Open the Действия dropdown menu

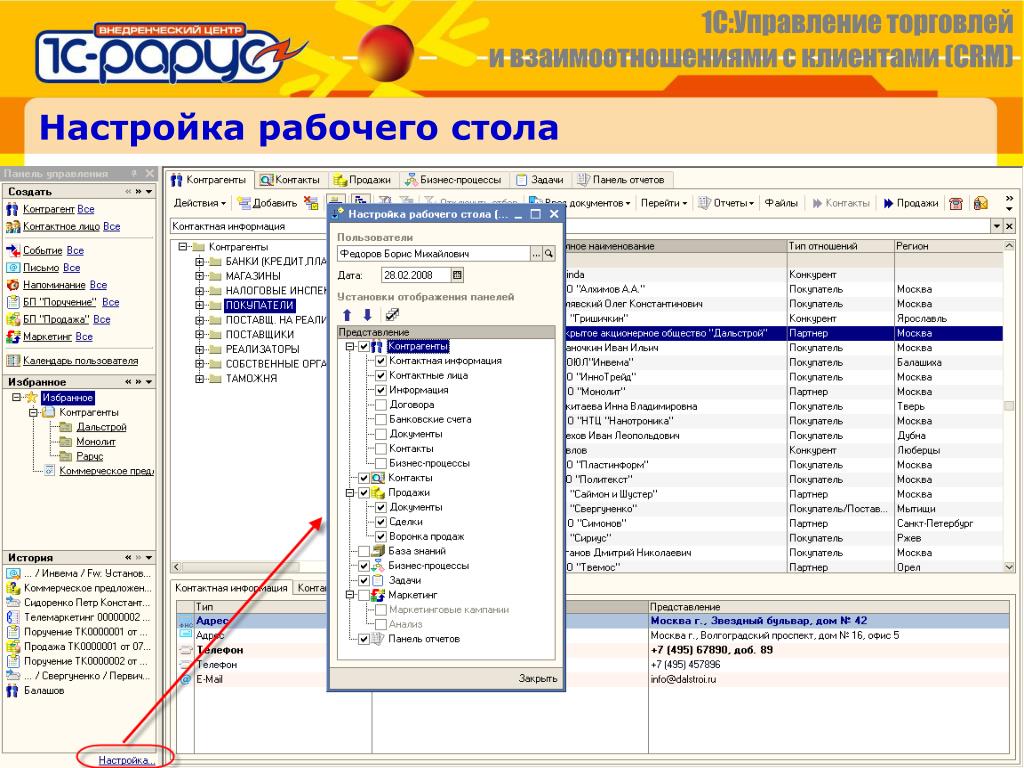pyautogui.click(x=200, y=203)
